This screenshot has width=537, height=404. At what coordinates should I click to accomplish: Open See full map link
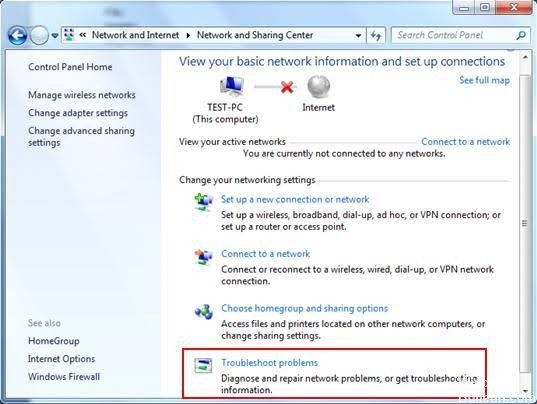(x=484, y=80)
